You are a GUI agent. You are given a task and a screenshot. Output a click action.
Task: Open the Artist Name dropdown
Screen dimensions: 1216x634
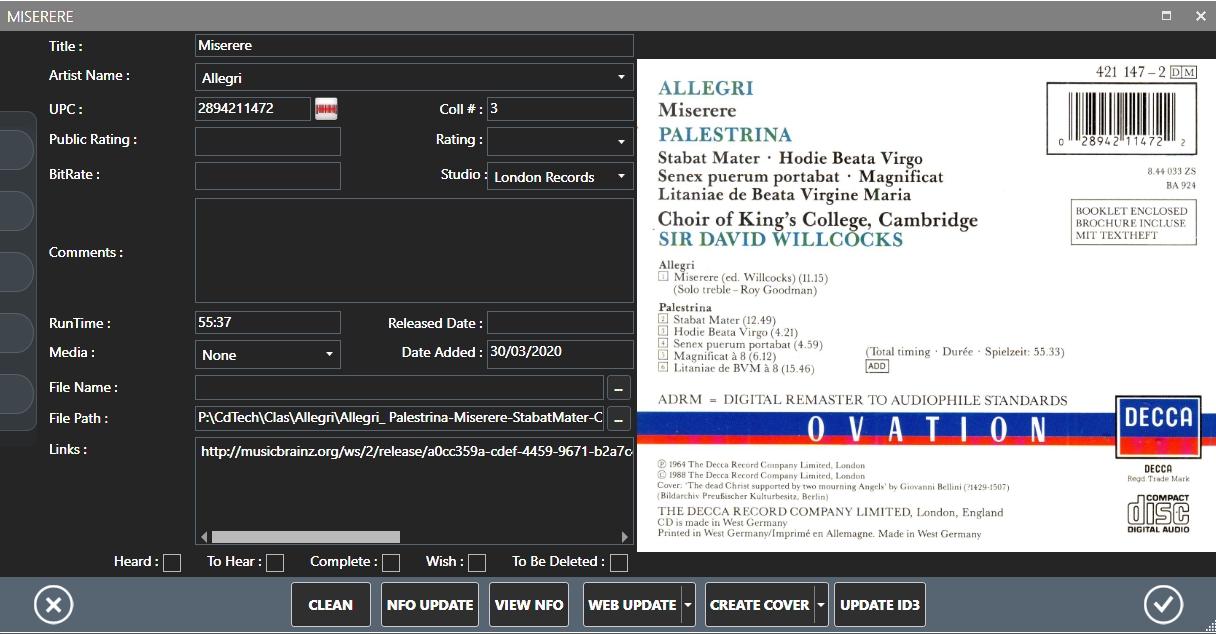[621, 77]
